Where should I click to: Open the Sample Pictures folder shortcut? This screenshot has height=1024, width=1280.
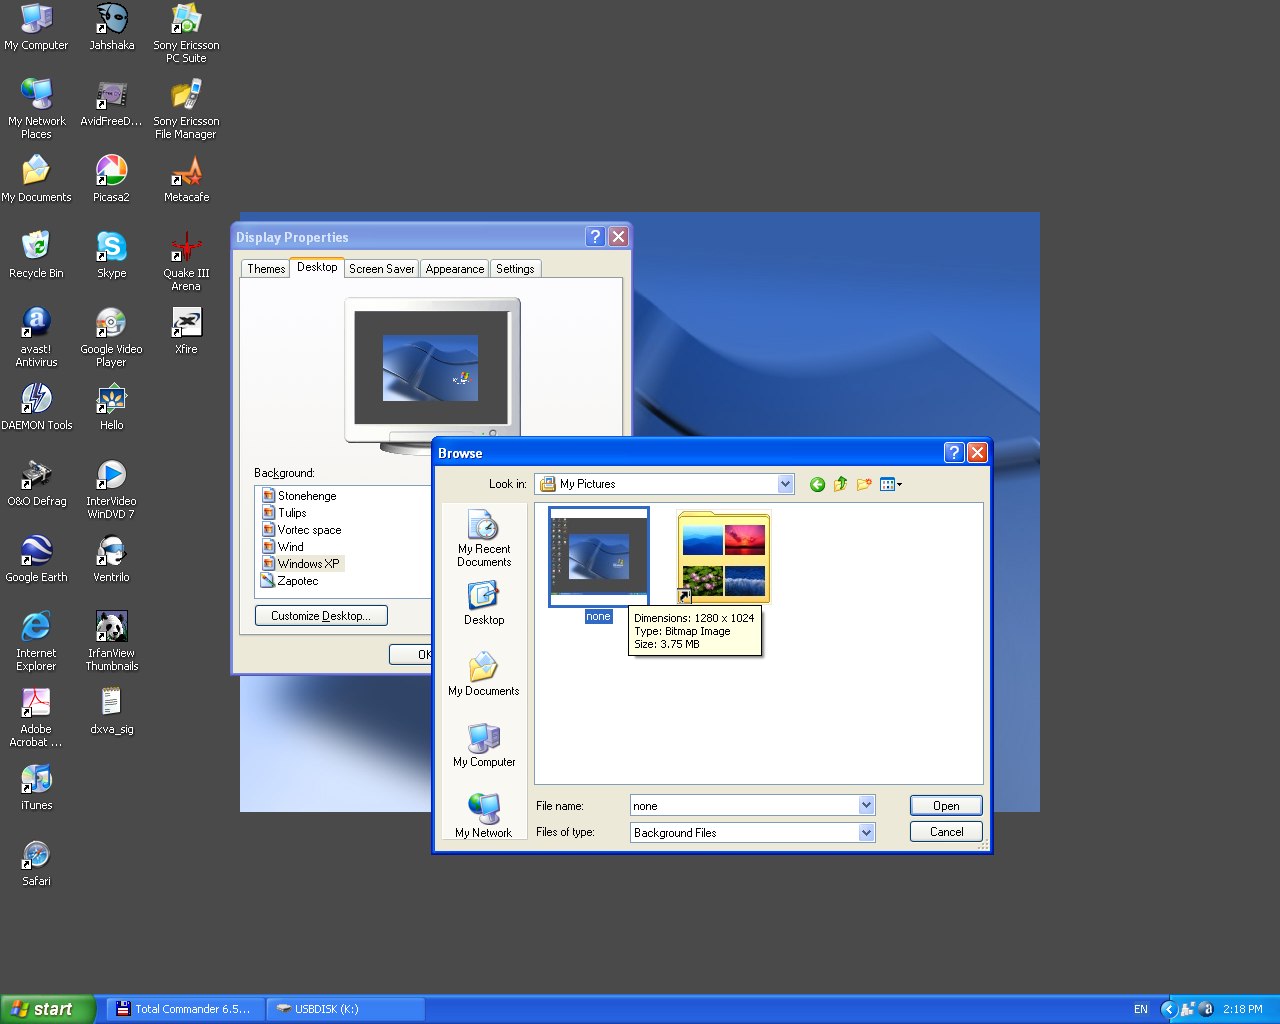[x=724, y=558]
